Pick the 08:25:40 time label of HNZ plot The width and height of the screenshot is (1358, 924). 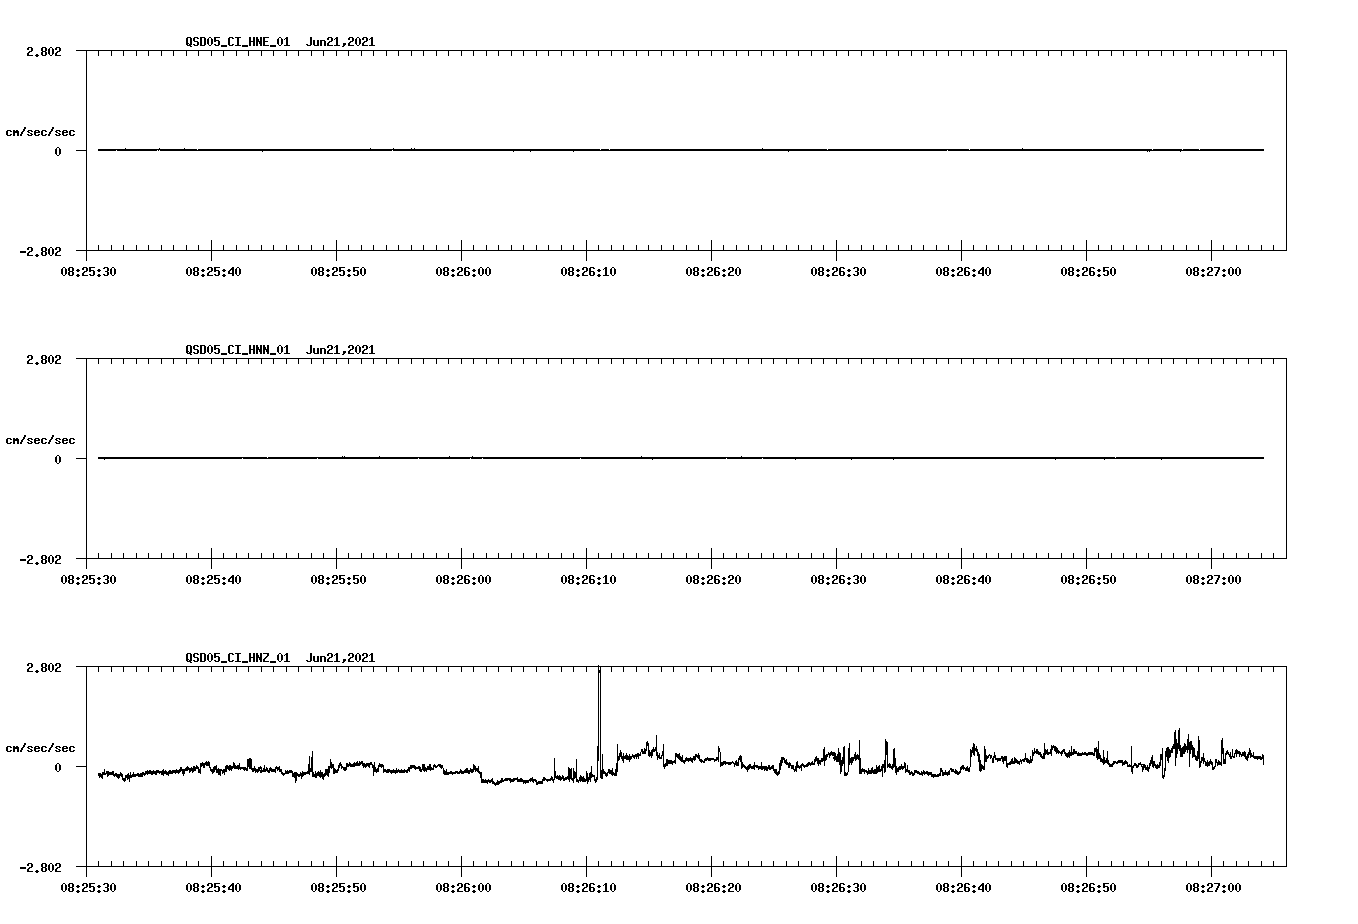click(x=212, y=888)
